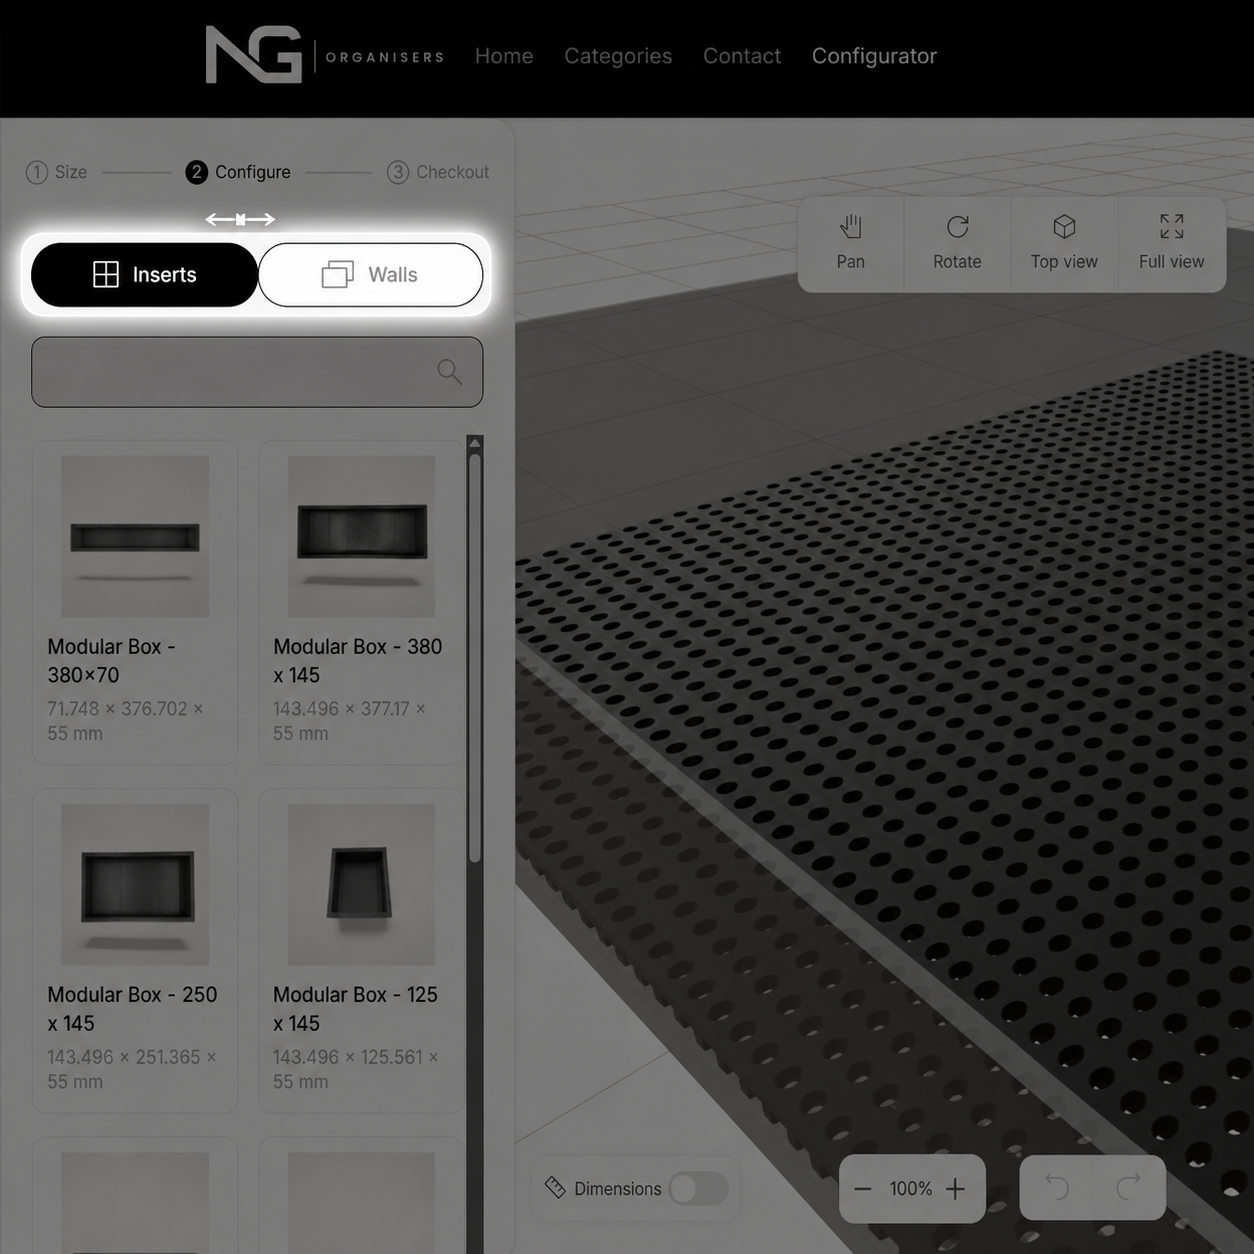Open the Home page link
Screen dimensions: 1254x1254
pos(504,56)
